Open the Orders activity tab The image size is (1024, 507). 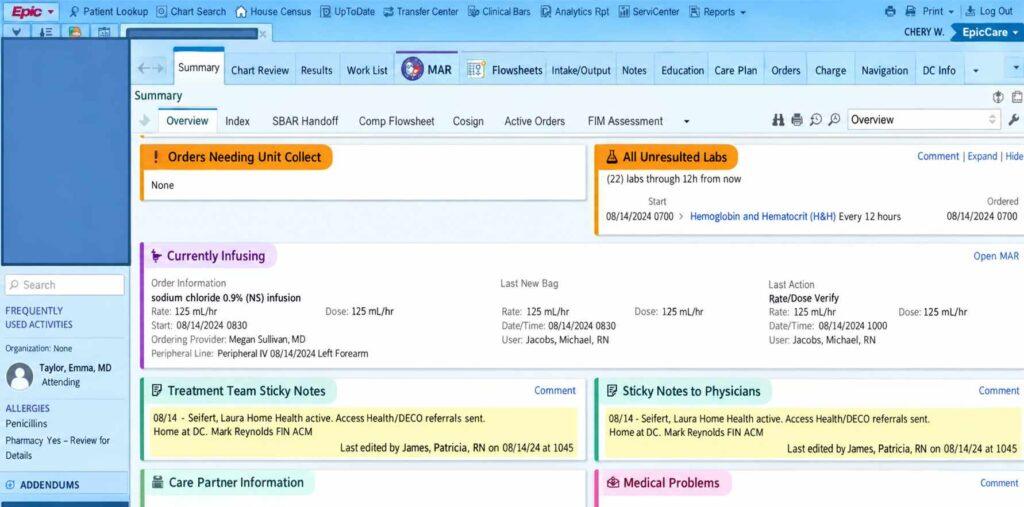point(786,71)
